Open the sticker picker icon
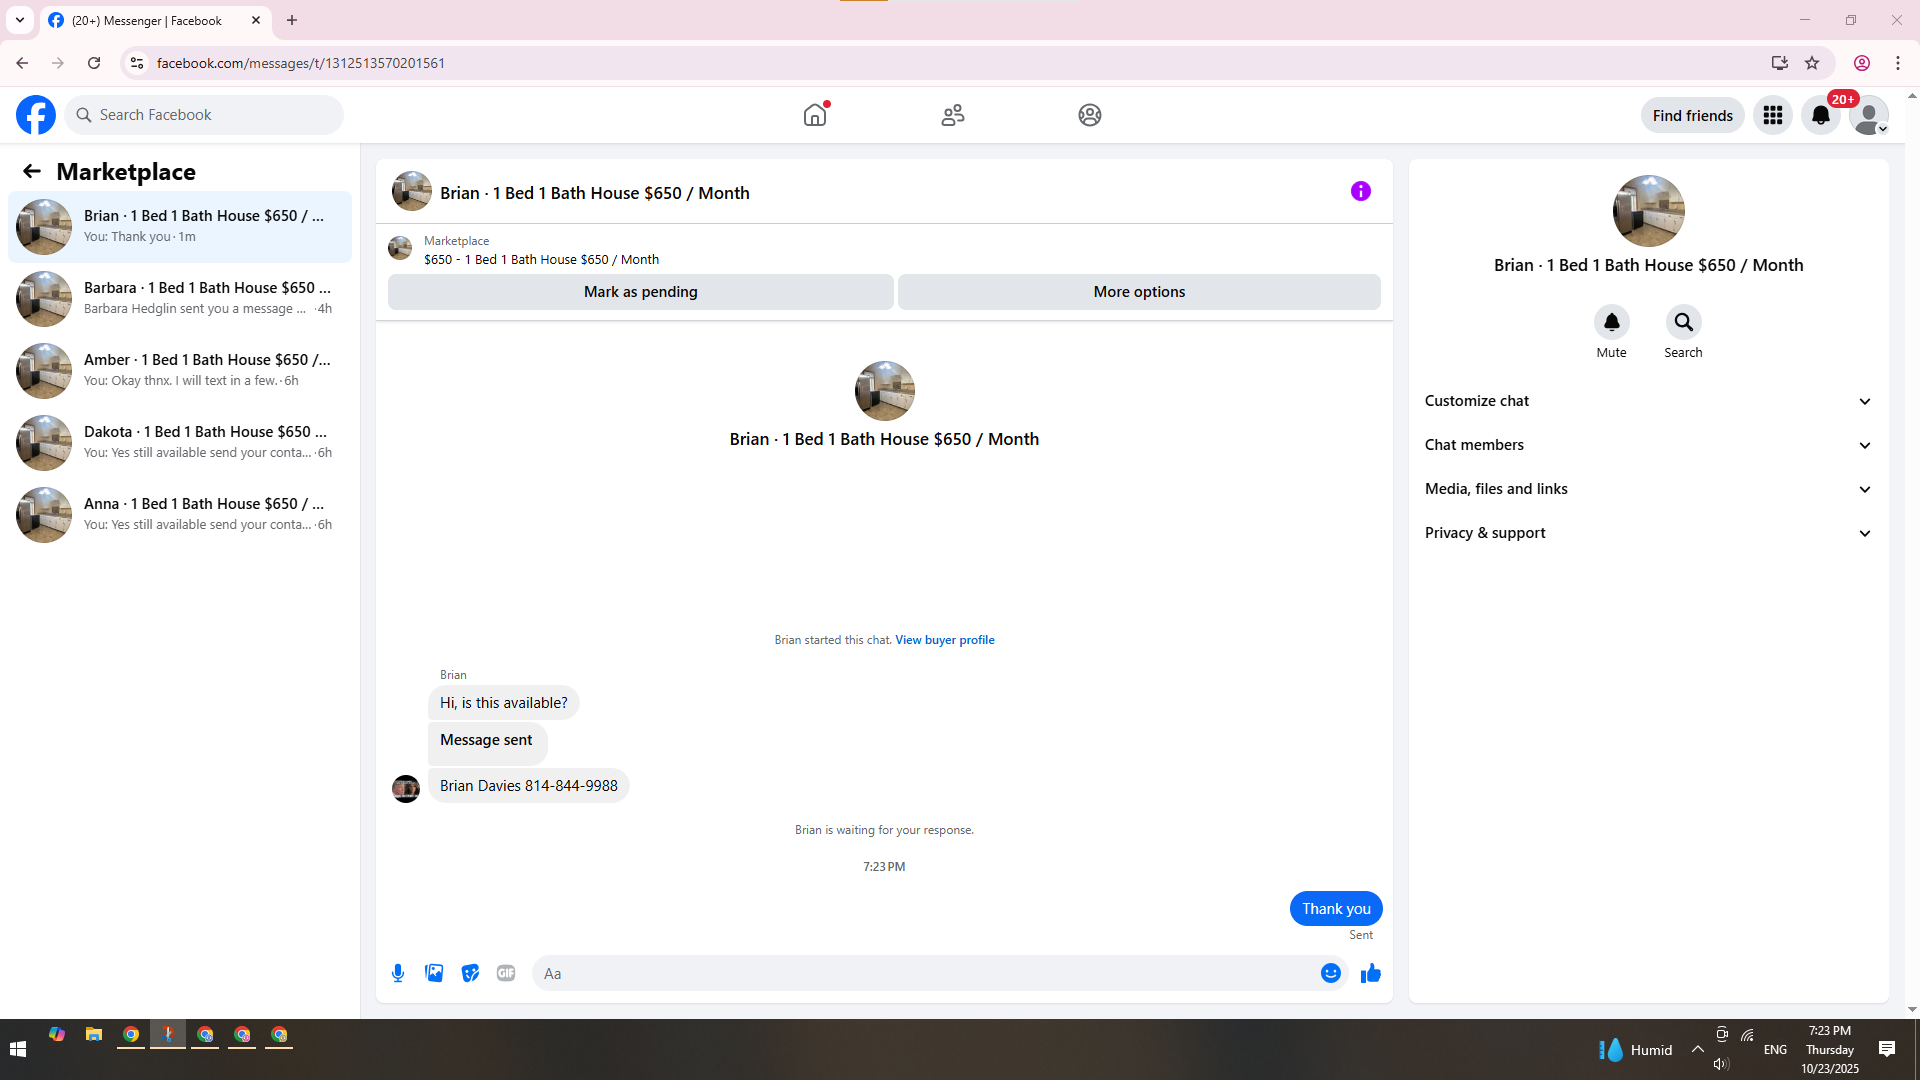Screen dimensions: 1920x1080 [x=470, y=973]
